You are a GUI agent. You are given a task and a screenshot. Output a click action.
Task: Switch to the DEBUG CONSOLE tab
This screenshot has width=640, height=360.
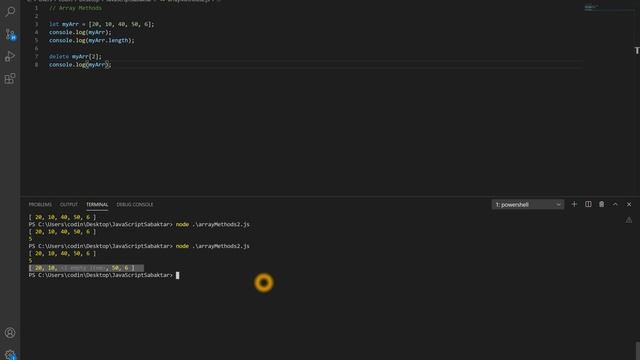(135, 204)
